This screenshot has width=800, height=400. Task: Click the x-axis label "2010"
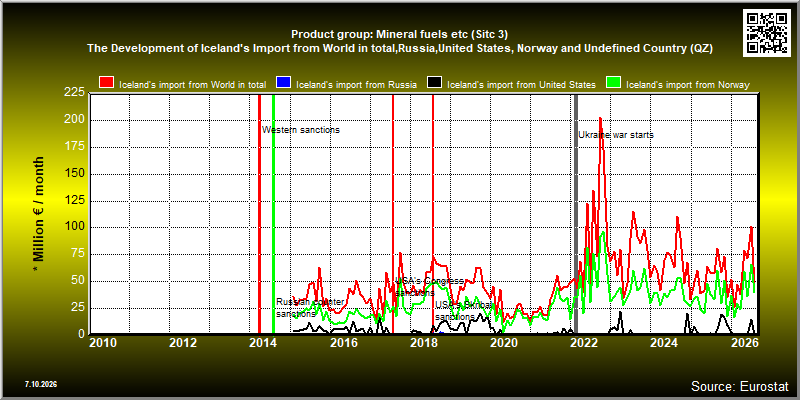pyautogui.click(x=103, y=342)
